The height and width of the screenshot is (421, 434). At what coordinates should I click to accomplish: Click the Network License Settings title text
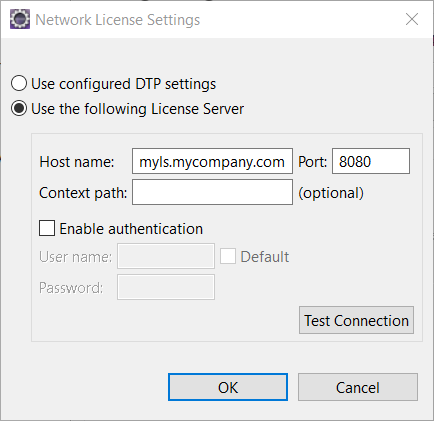(118, 20)
